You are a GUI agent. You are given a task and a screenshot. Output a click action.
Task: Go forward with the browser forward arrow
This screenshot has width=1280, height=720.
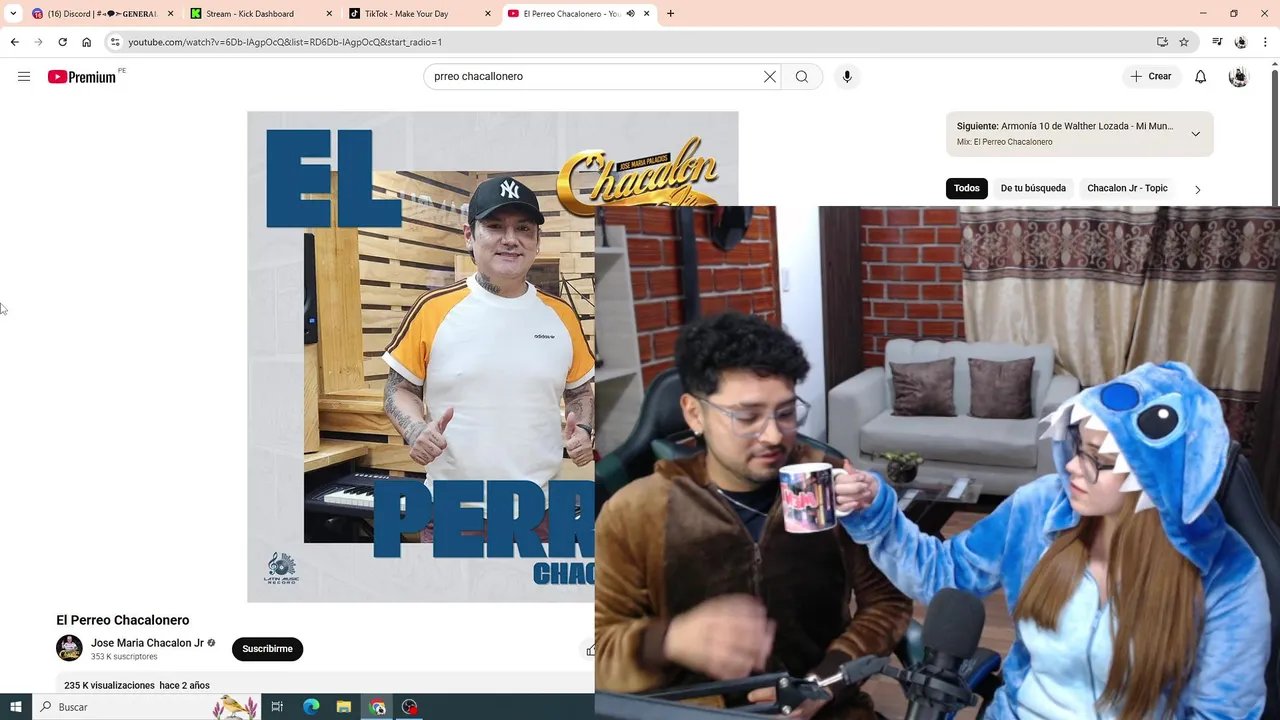tap(38, 42)
